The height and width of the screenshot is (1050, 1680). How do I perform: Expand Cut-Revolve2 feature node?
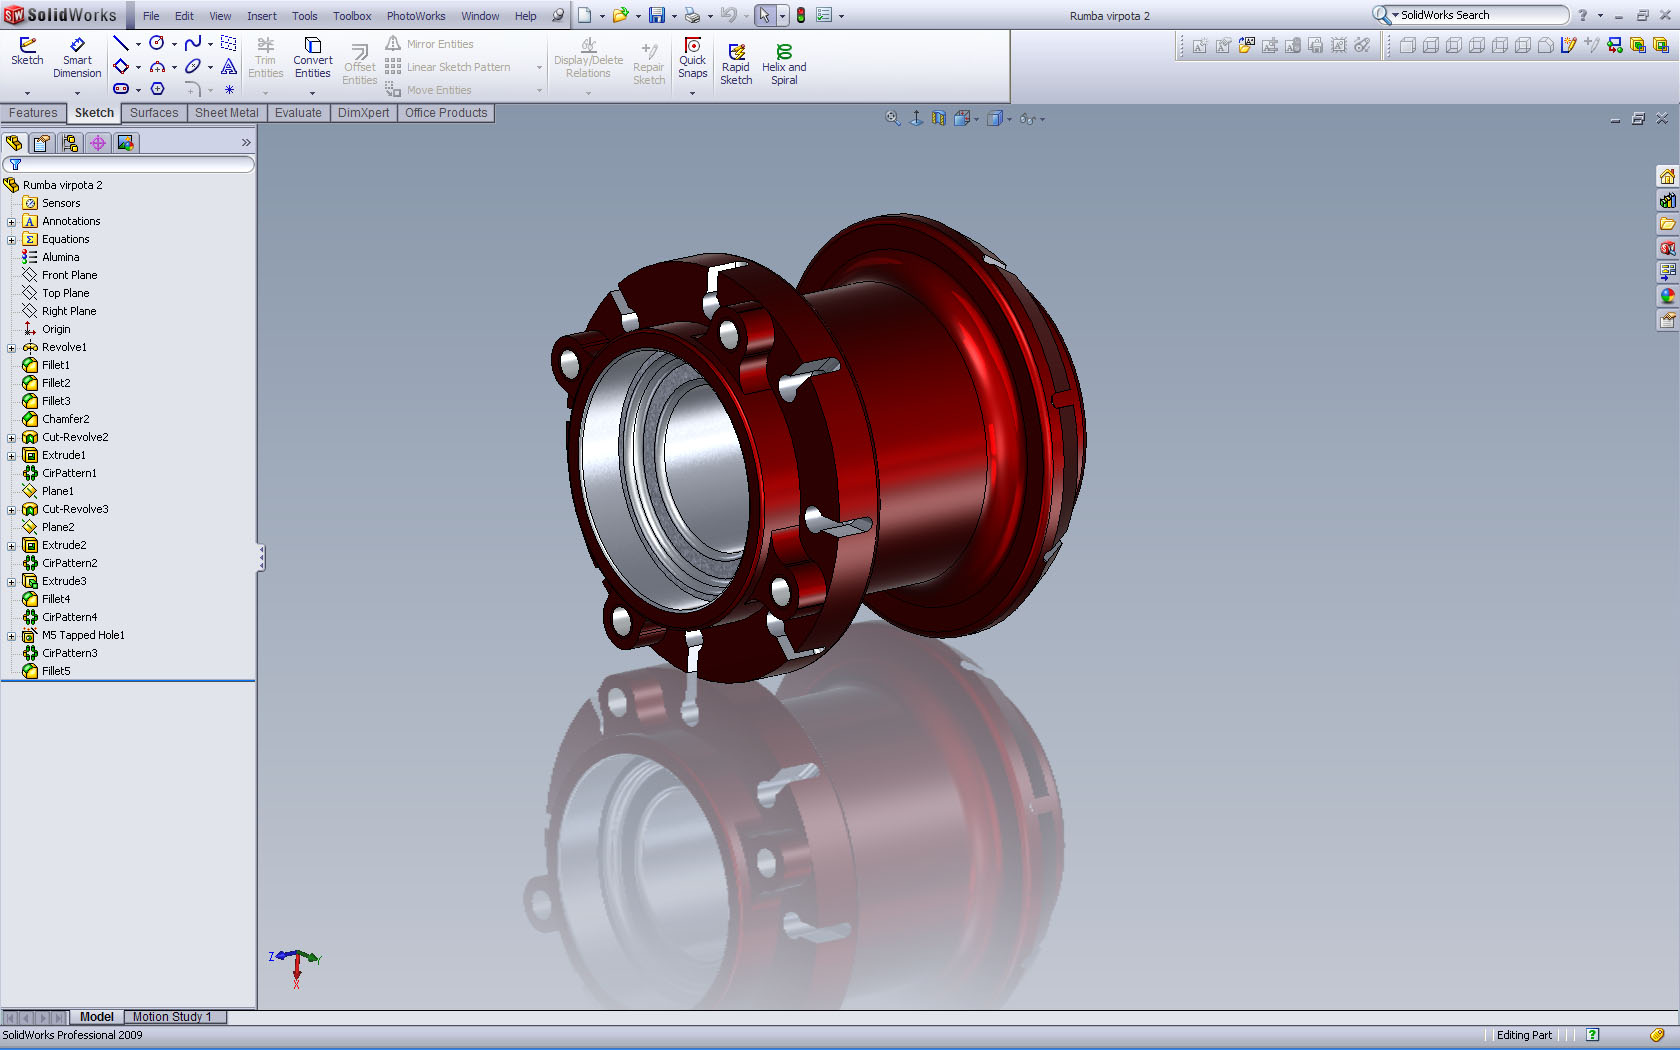12,438
